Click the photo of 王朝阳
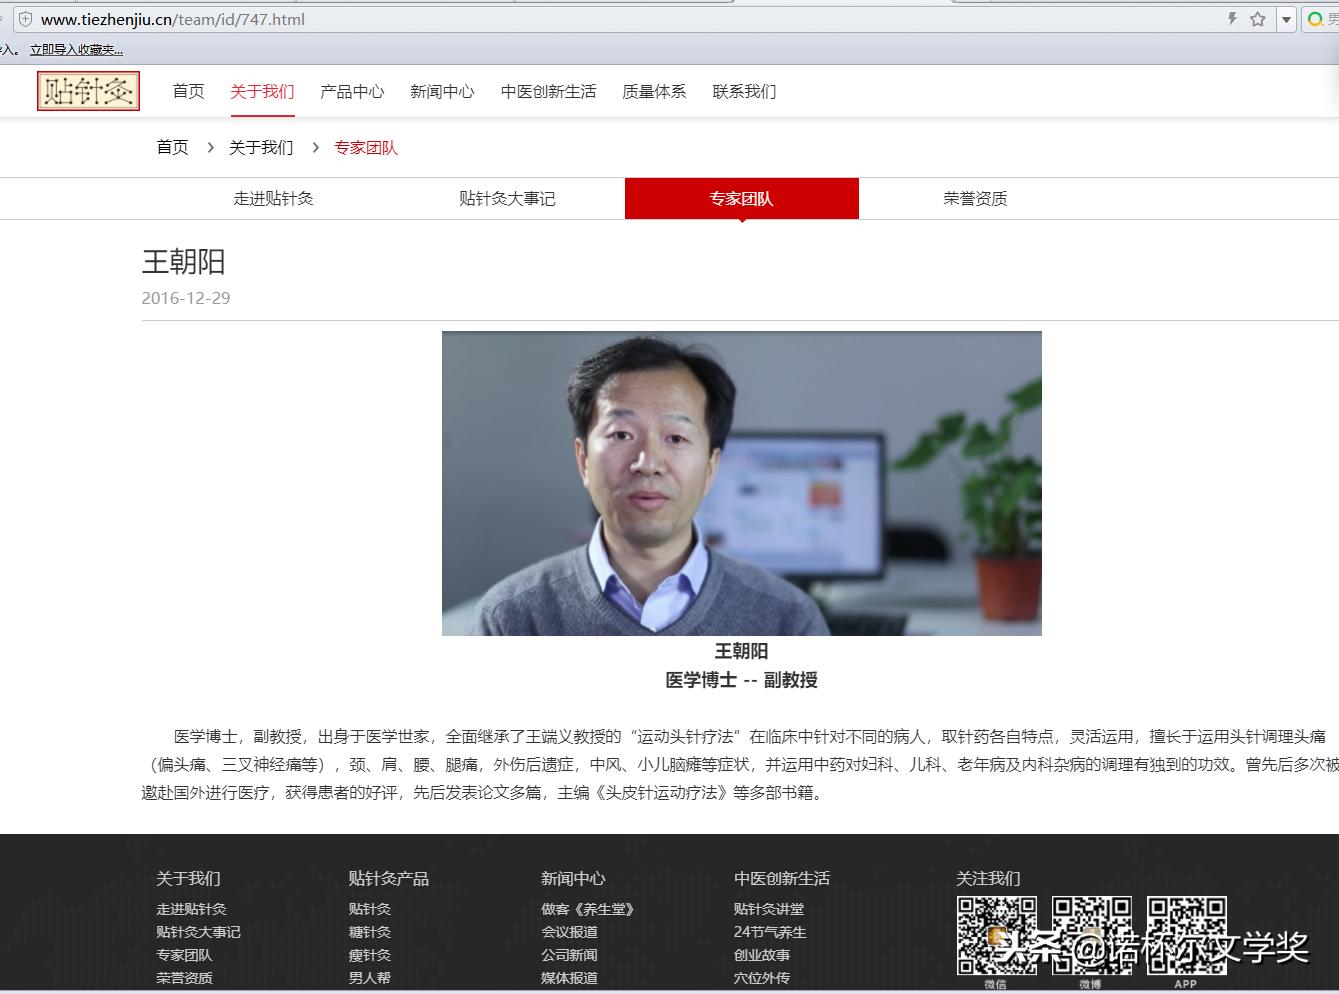 [741, 483]
